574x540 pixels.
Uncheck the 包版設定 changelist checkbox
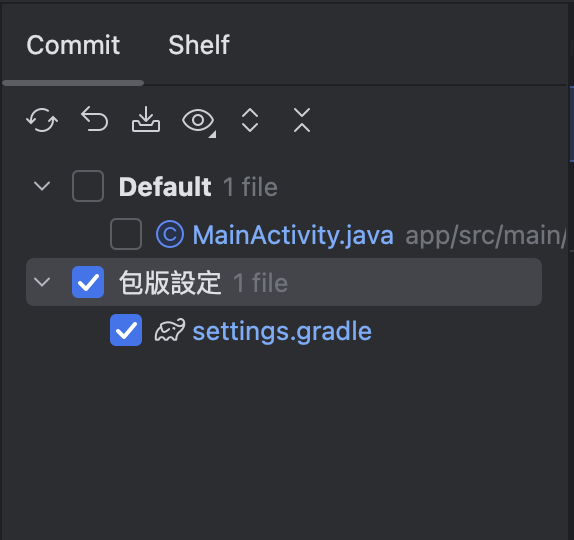pos(88,282)
